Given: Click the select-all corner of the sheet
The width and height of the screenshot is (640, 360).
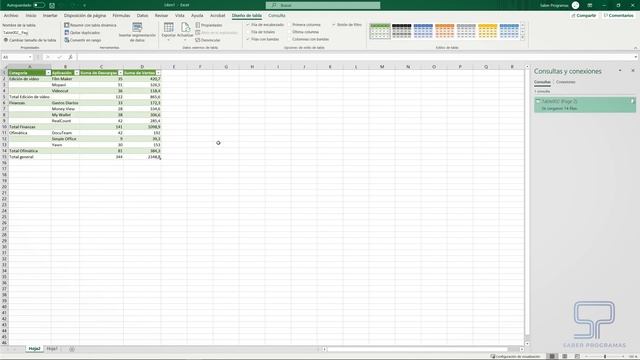Looking at the screenshot, I should coord(4,67).
